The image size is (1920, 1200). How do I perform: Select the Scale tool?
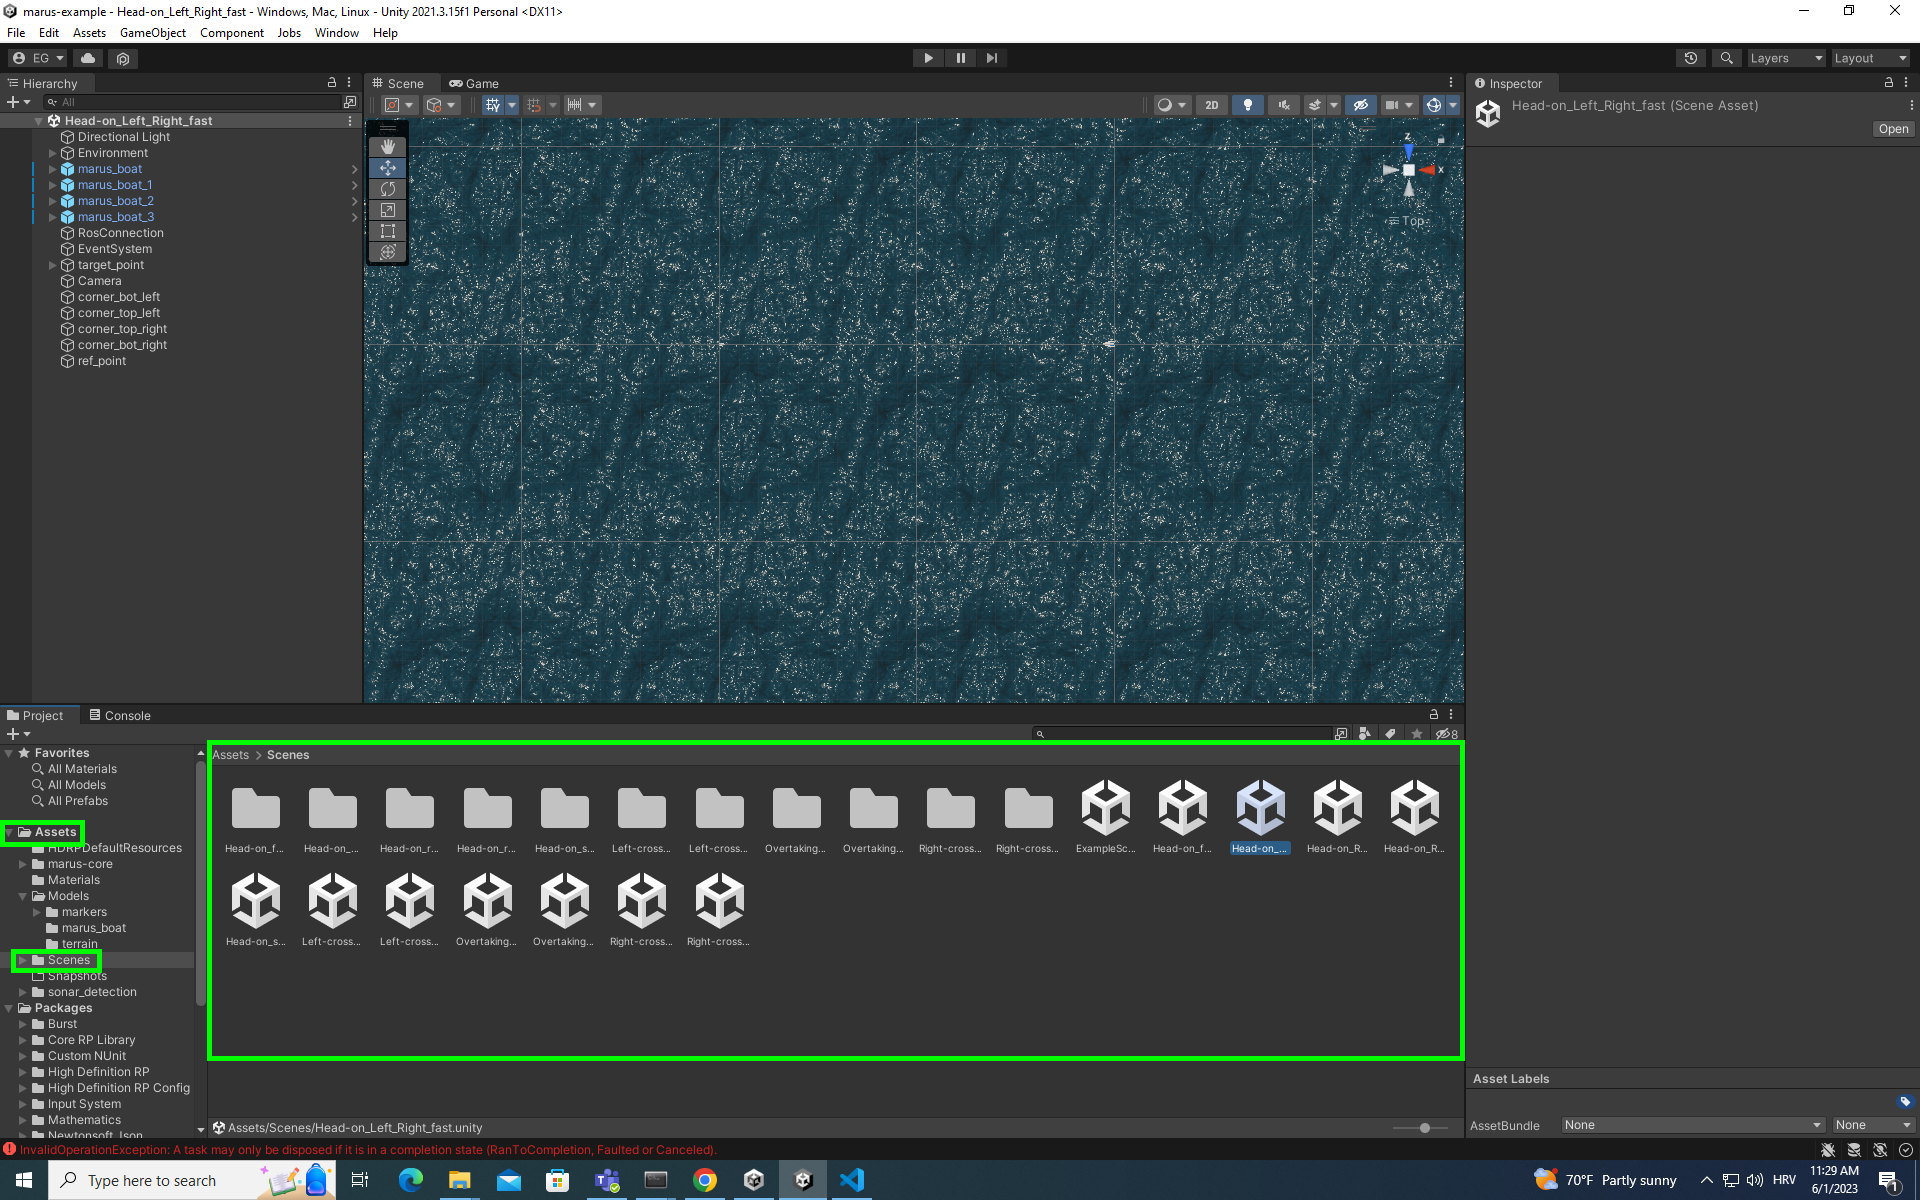pyautogui.click(x=388, y=210)
